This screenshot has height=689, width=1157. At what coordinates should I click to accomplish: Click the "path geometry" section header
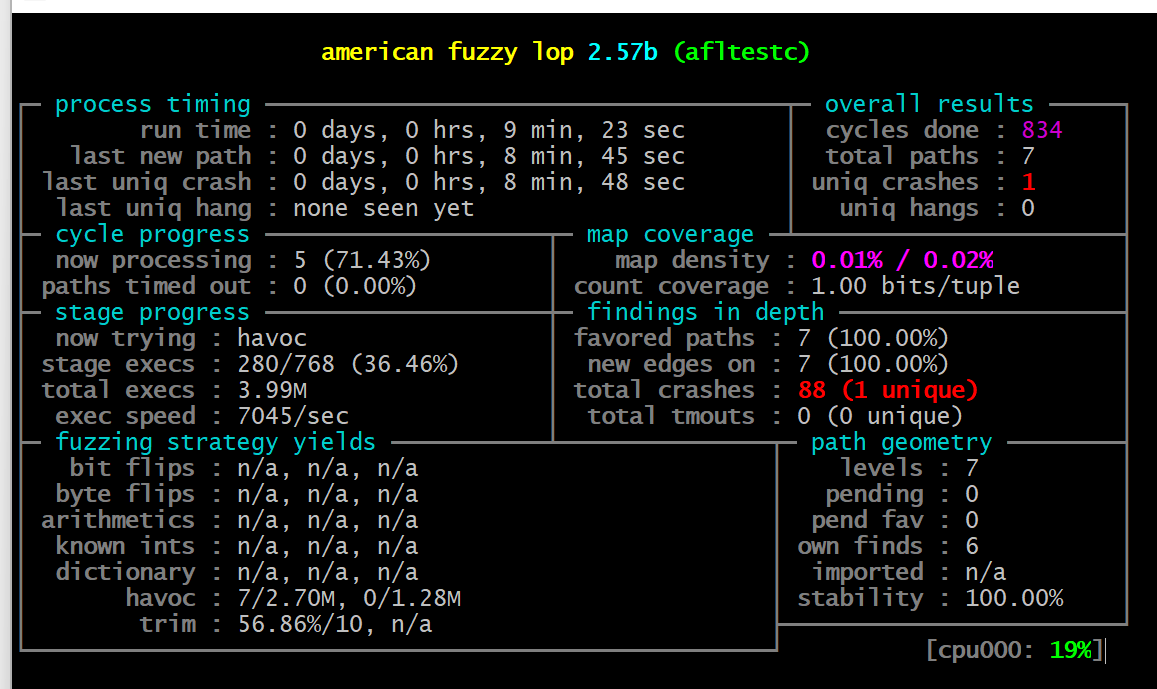point(902,443)
